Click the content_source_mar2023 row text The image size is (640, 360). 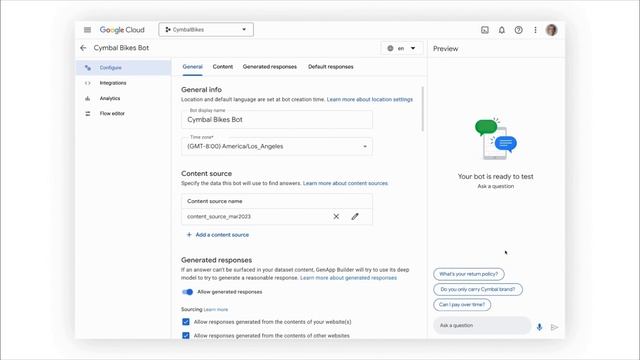point(219,216)
